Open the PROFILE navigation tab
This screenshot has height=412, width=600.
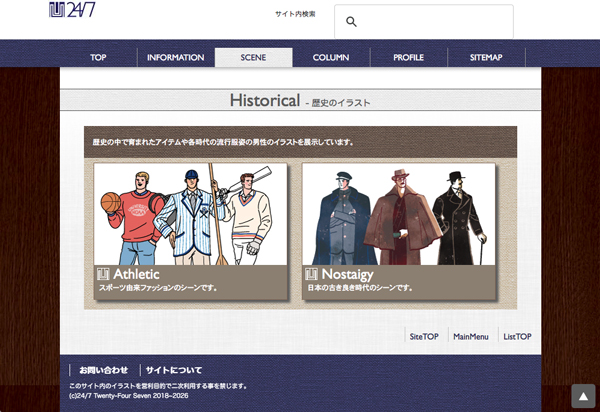[x=409, y=57]
